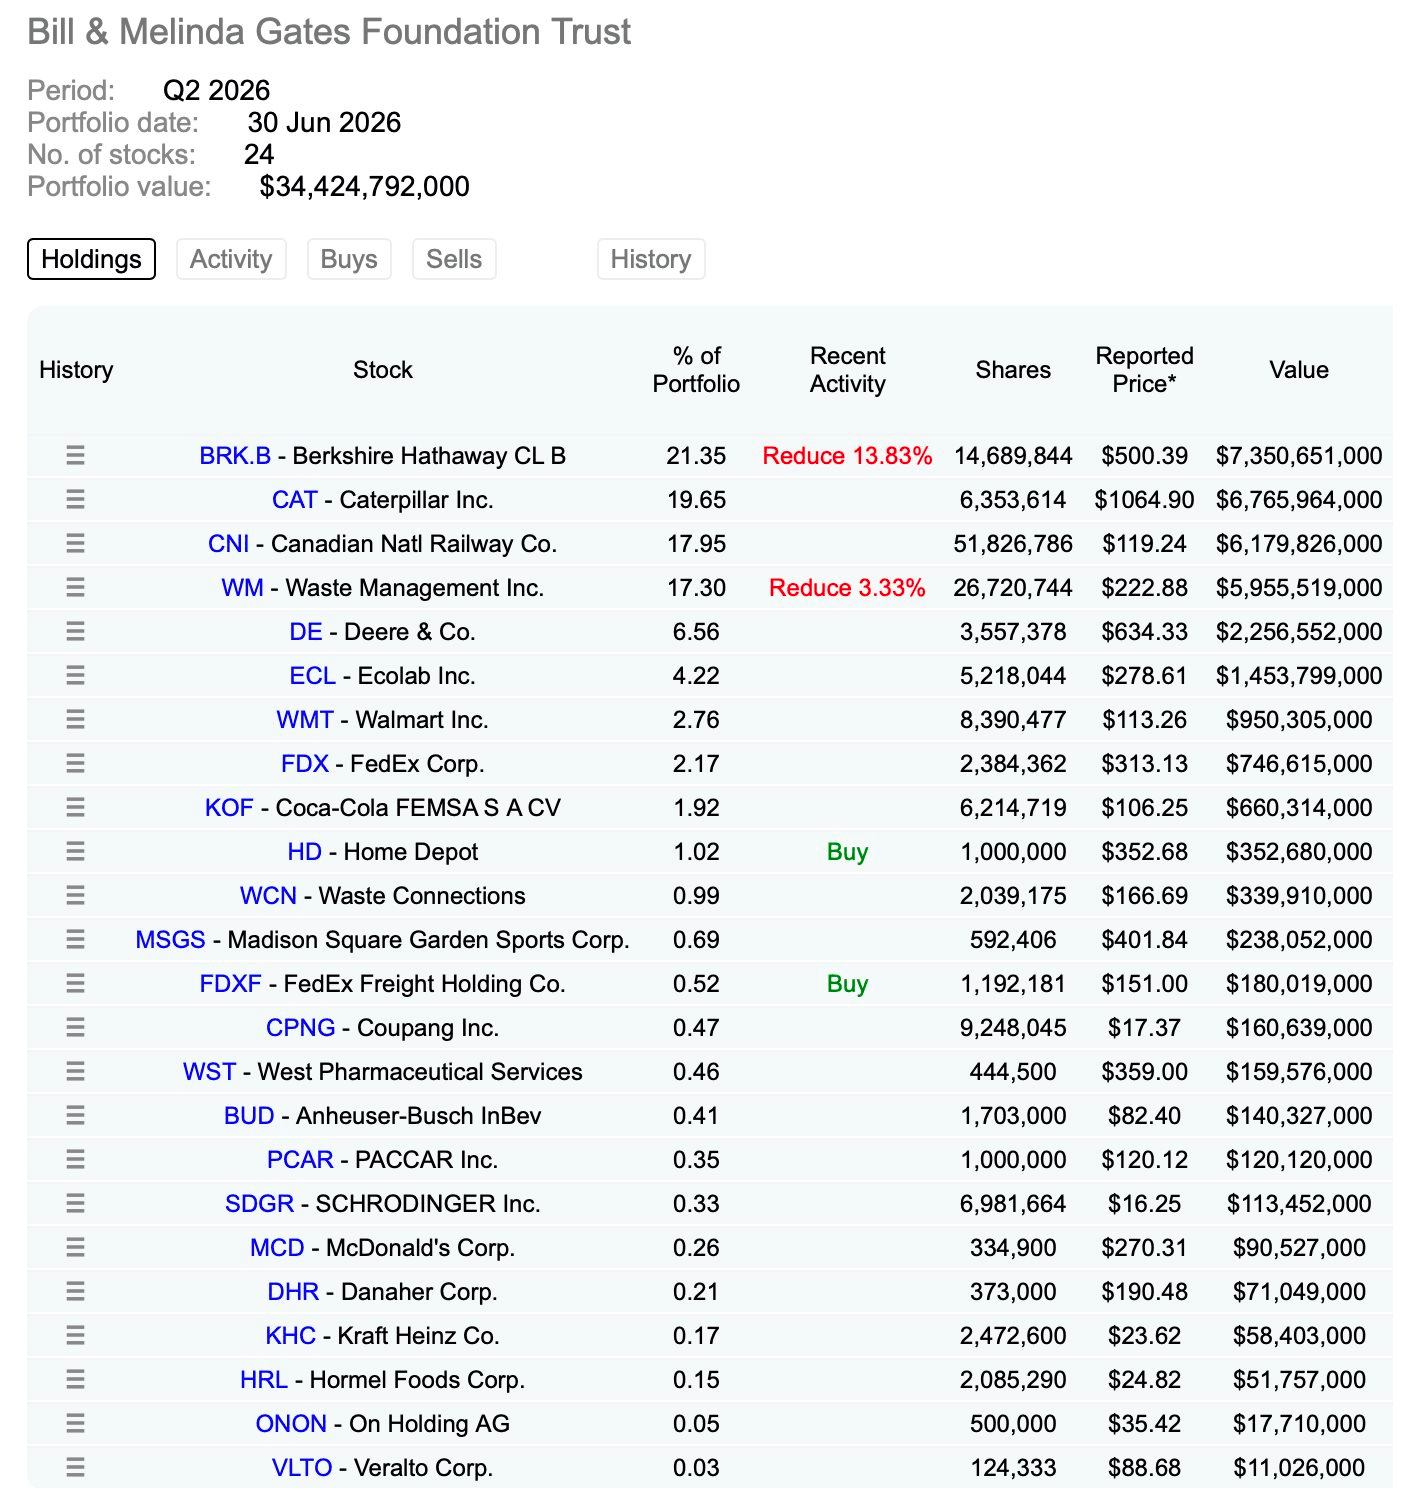Screen dimensions: 1408x1506
Task: Switch to the Activity tab
Action: click(231, 259)
